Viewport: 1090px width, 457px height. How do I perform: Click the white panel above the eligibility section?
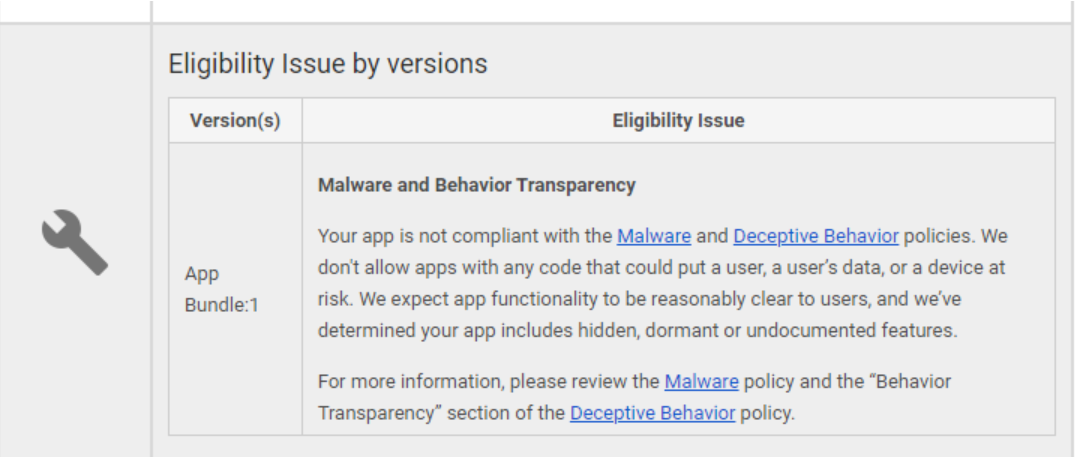point(612,10)
